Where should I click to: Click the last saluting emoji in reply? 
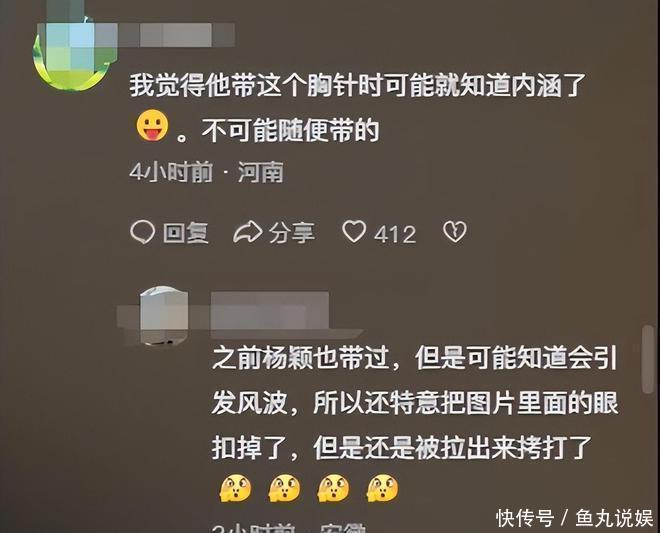[382, 488]
